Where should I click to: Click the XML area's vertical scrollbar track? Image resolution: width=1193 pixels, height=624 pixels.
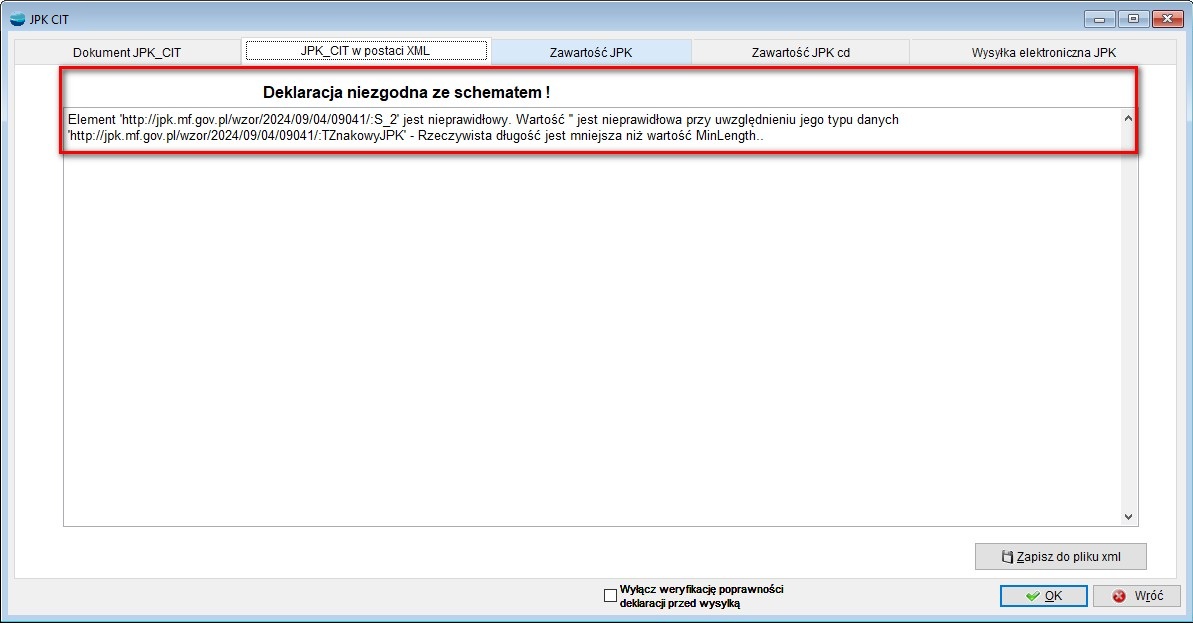tap(1129, 320)
